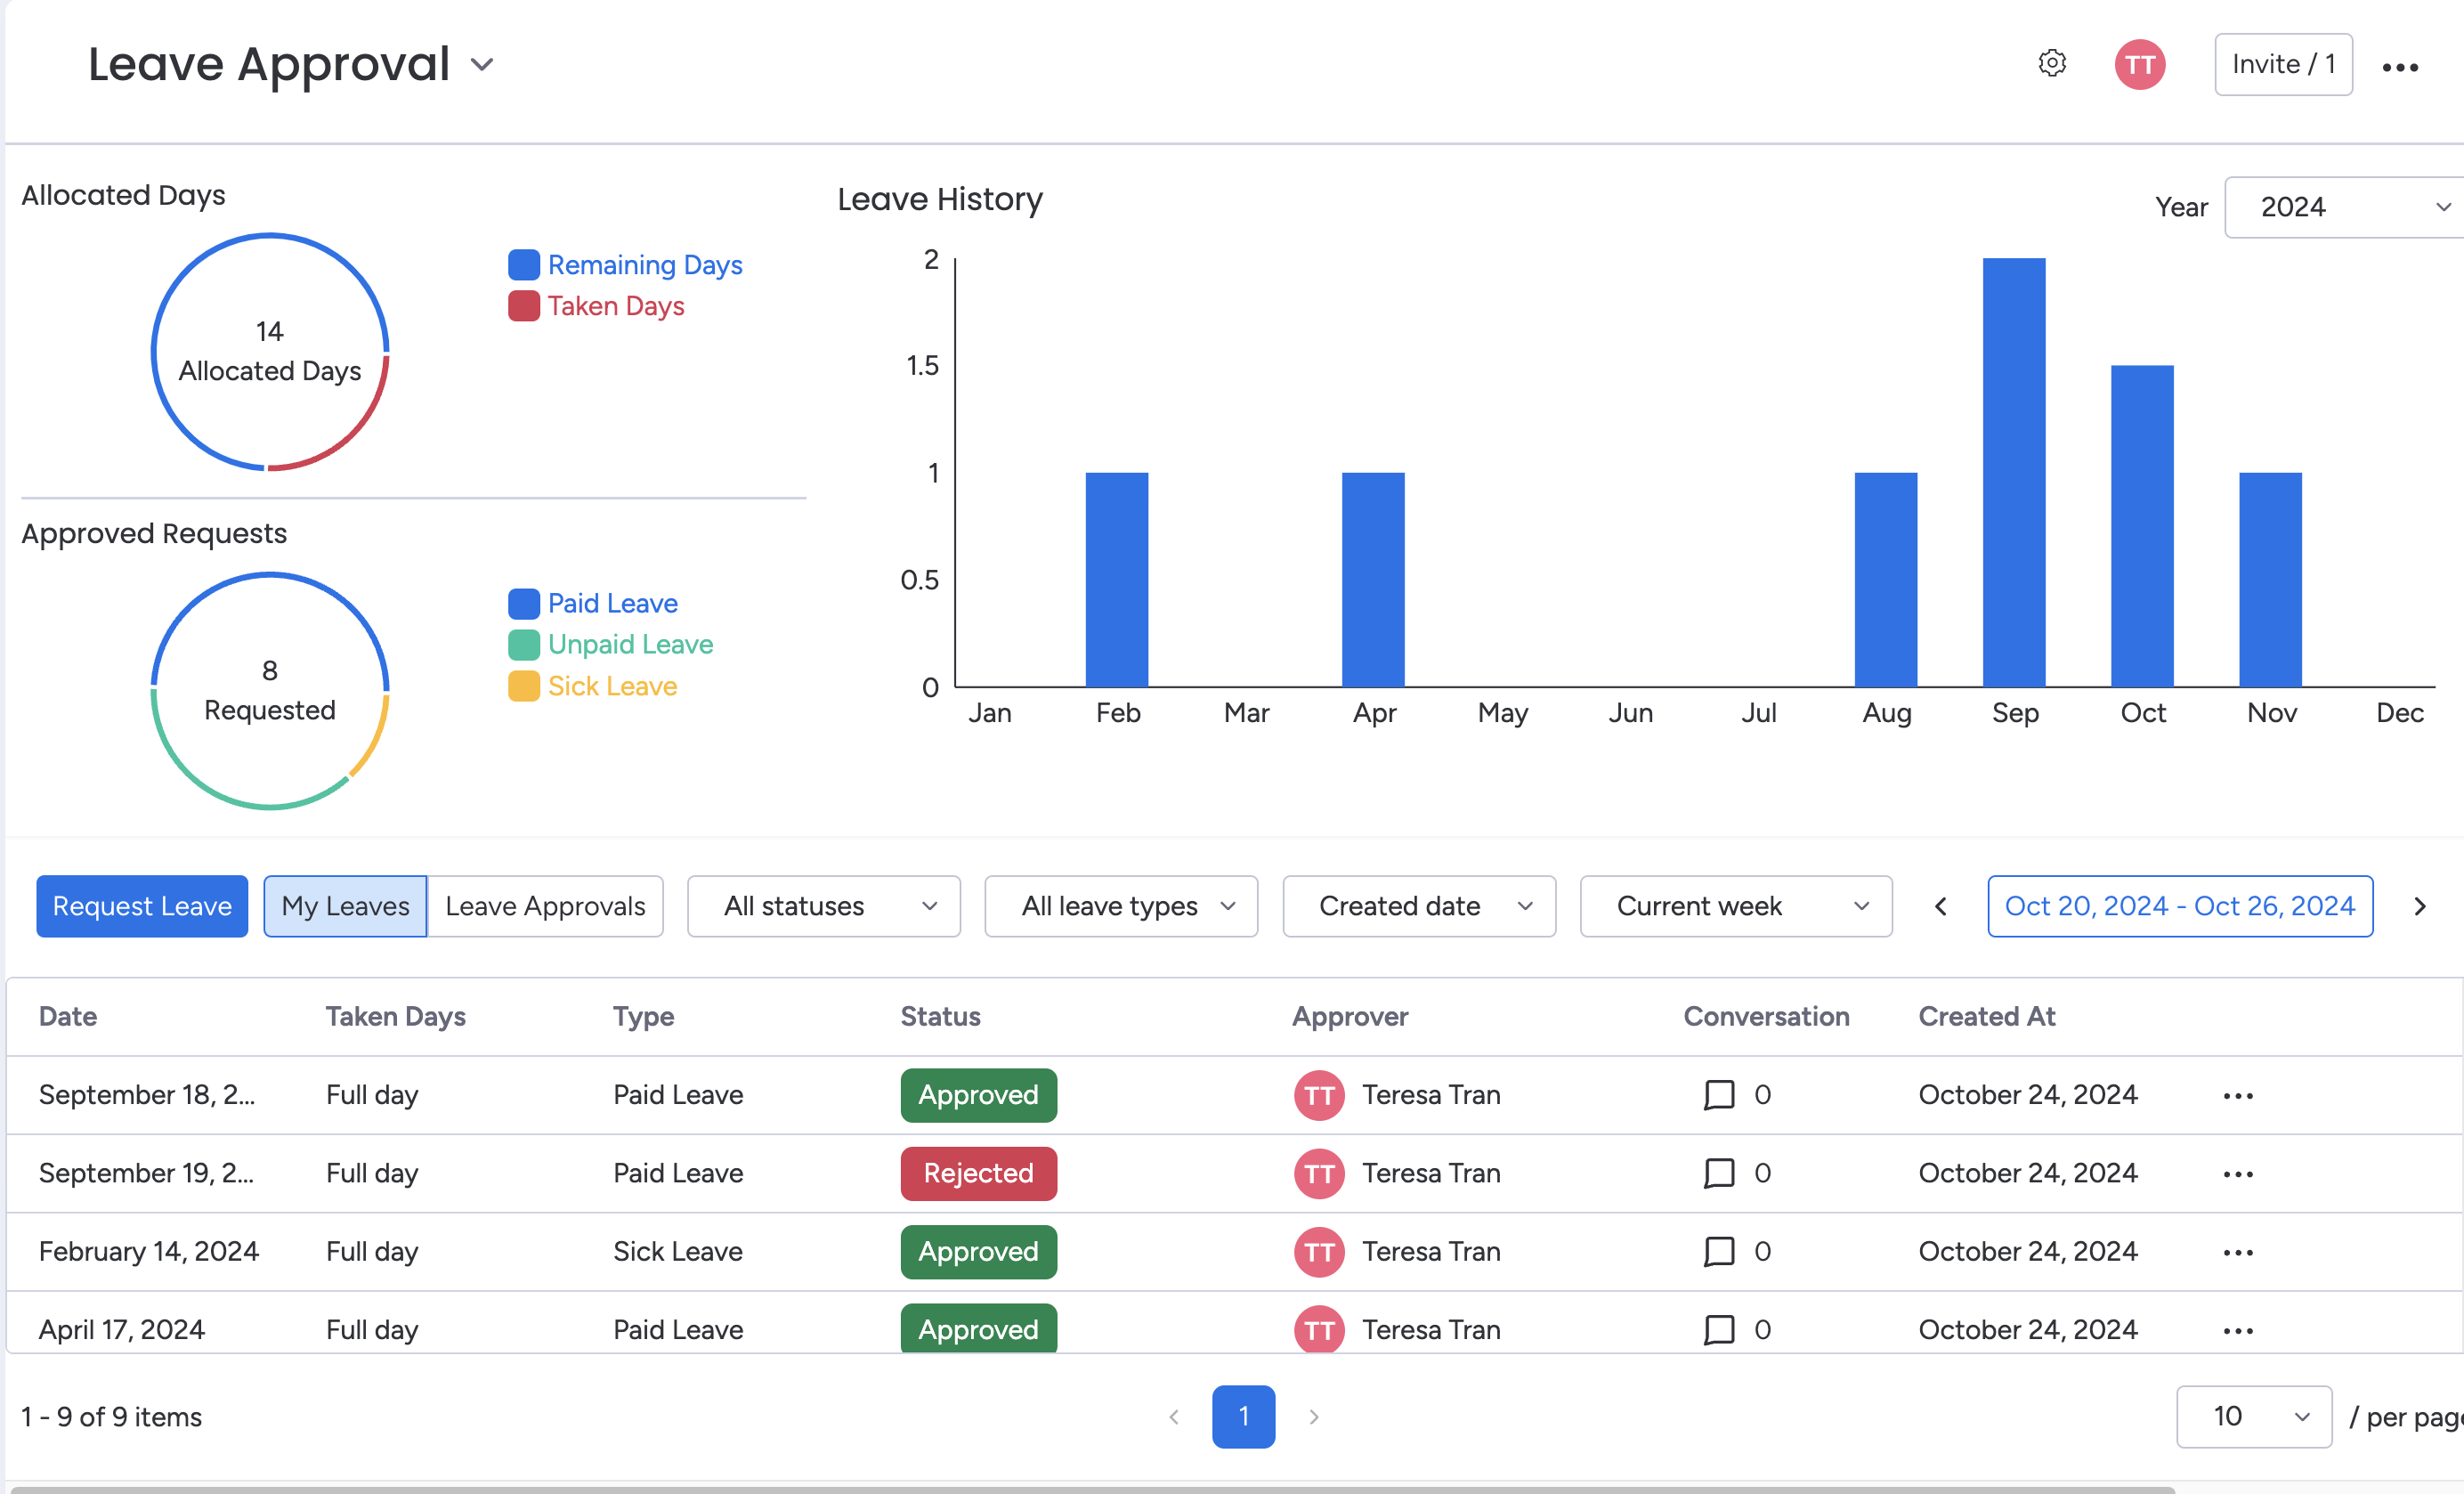Screen dimensions: 2464x1494
Task: Open the All leave types dropdown
Action: (1121, 906)
